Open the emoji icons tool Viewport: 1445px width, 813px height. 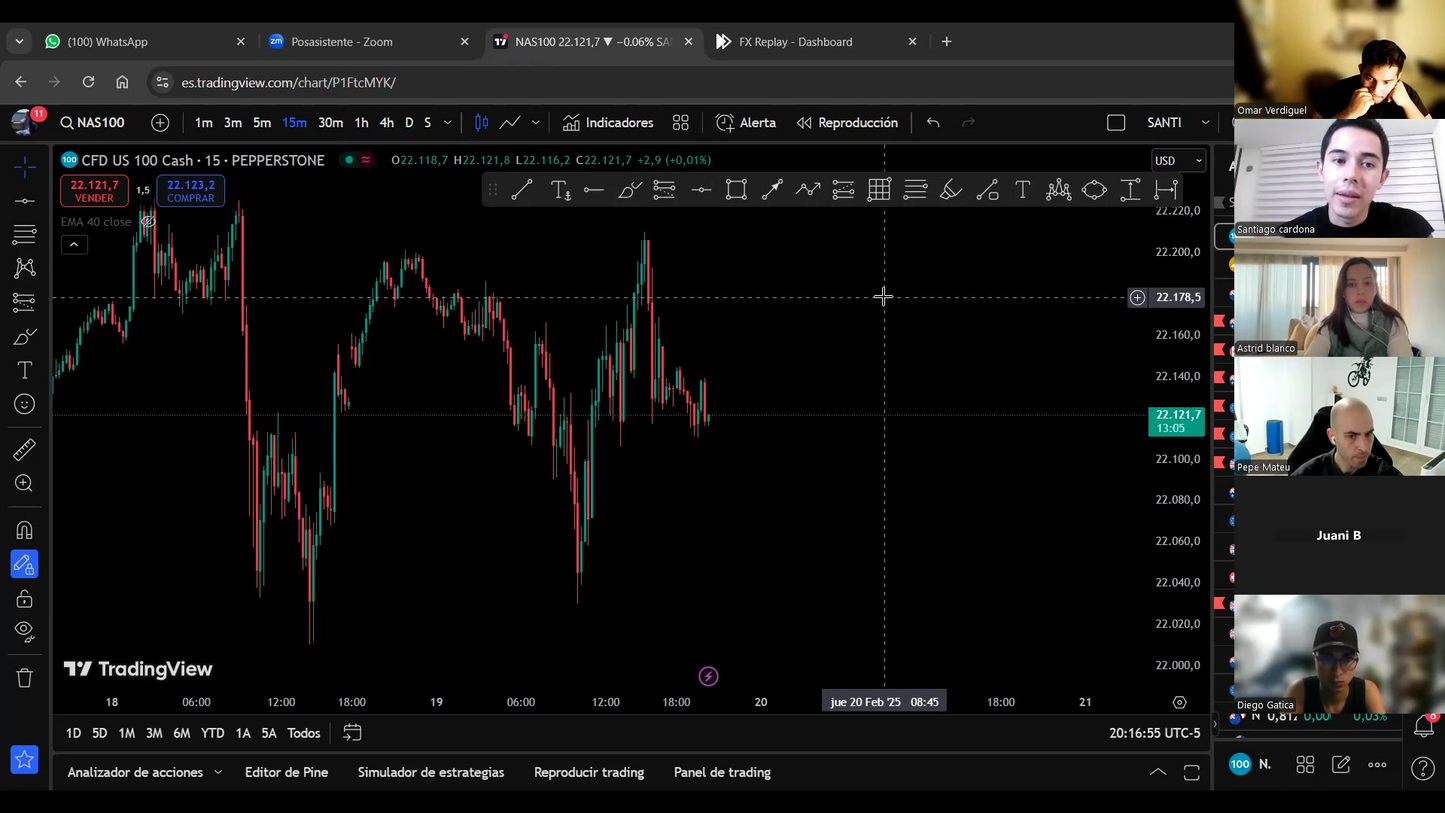(x=25, y=404)
